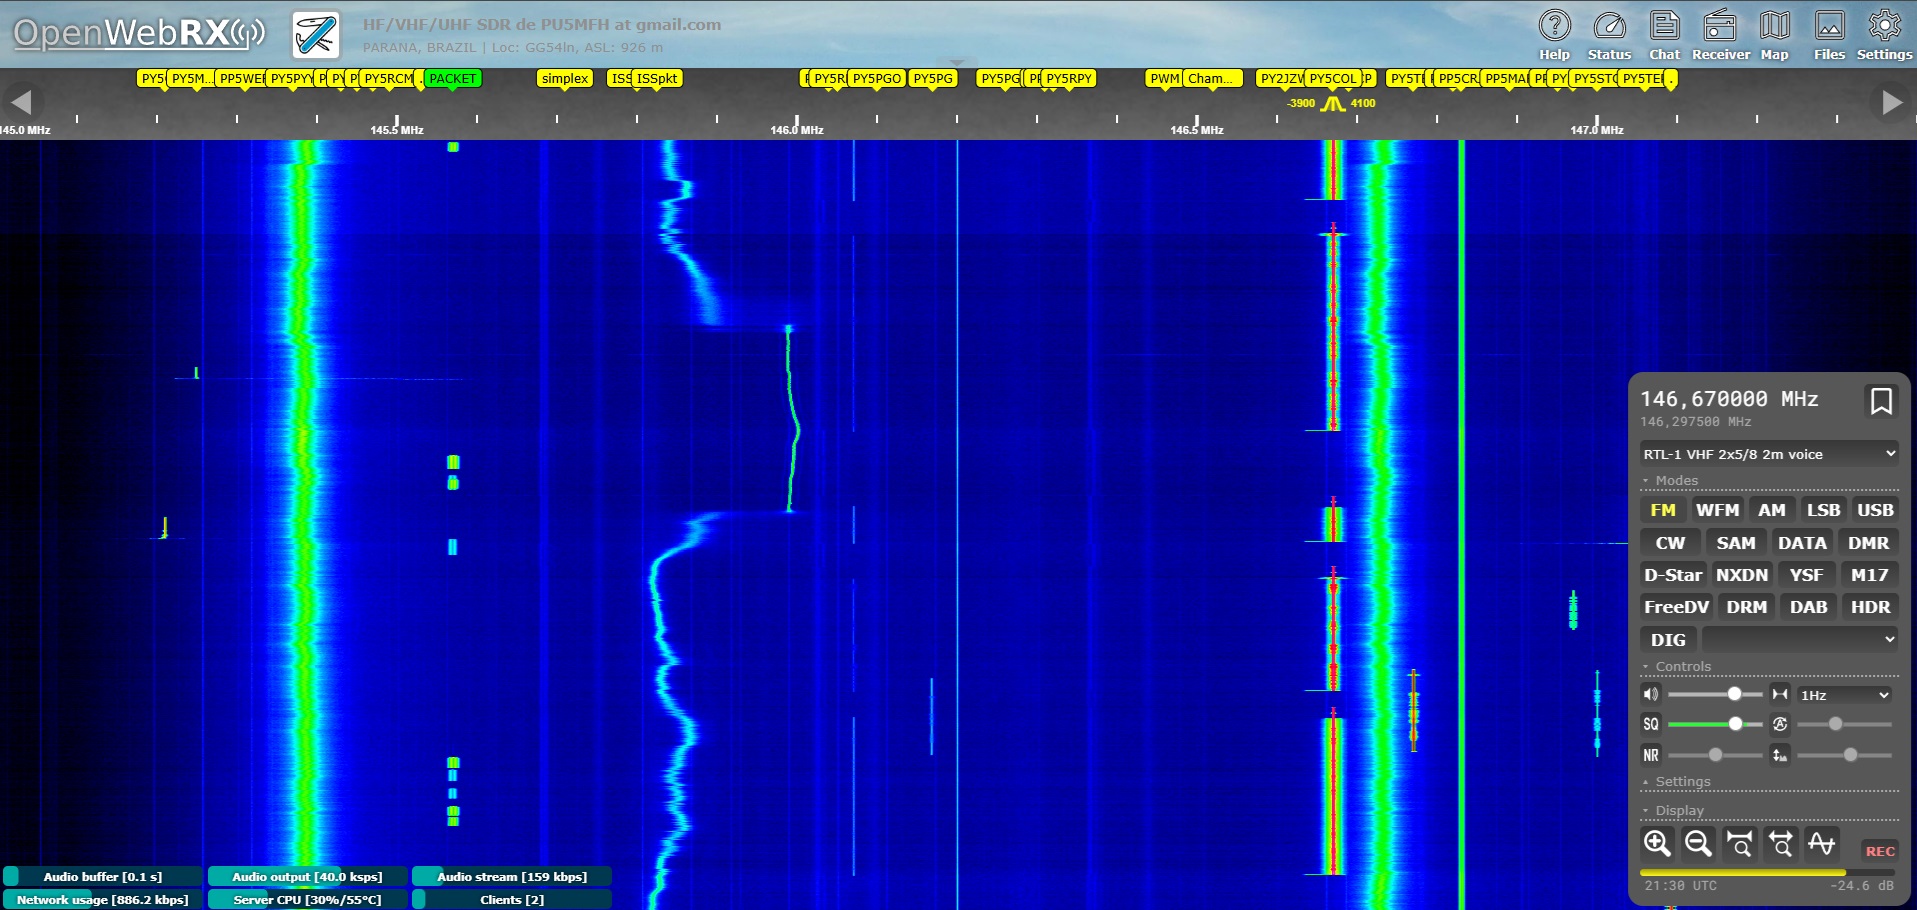This screenshot has height=910, width=1917.
Task: Open the 1Hz tuning step dropdown
Action: click(x=1844, y=695)
